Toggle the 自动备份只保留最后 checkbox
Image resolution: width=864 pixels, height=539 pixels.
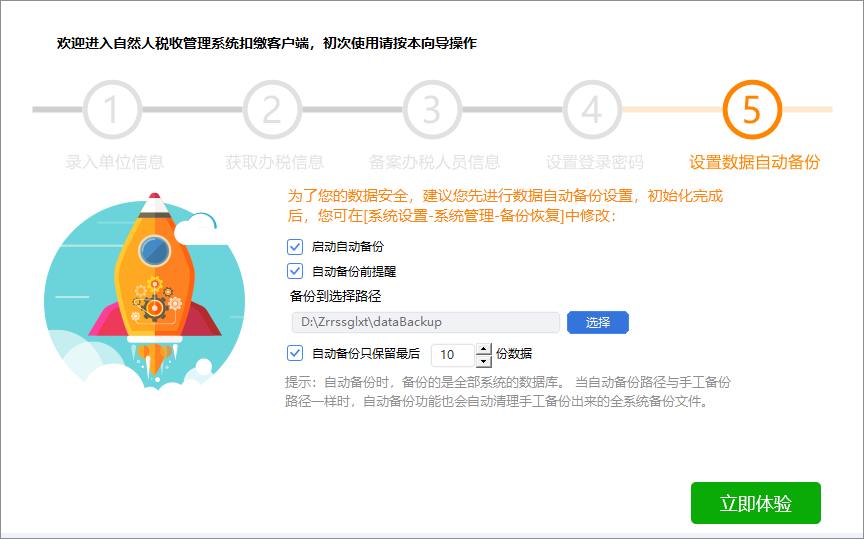pyautogui.click(x=295, y=353)
